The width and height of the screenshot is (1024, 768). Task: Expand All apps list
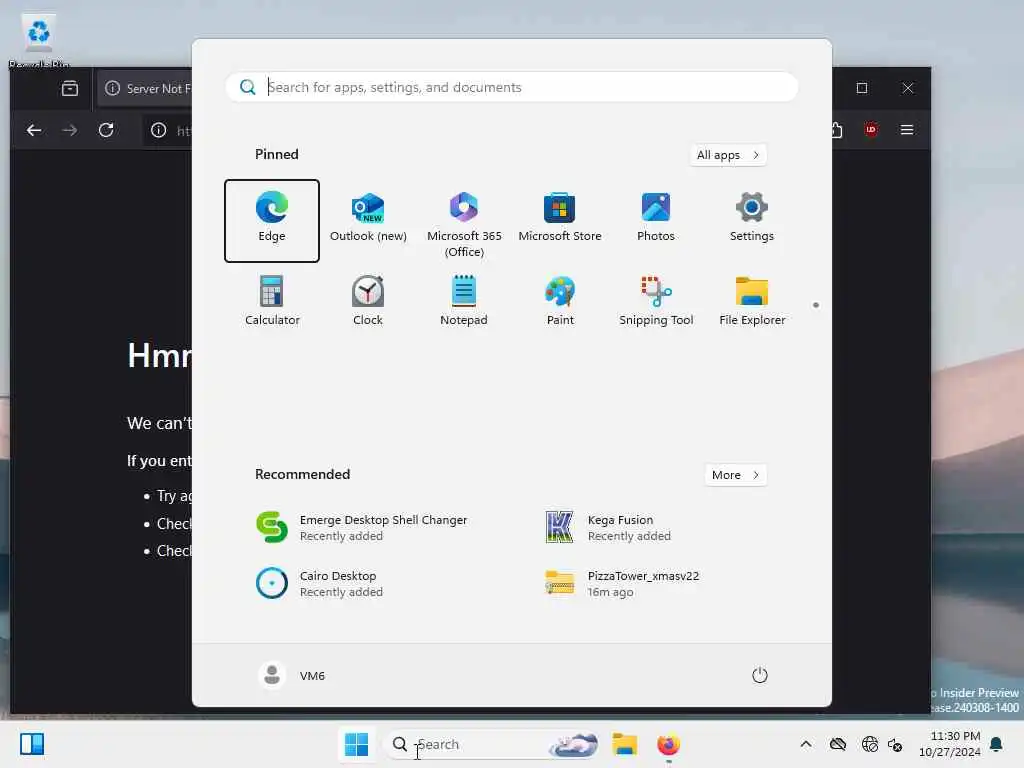(728, 155)
